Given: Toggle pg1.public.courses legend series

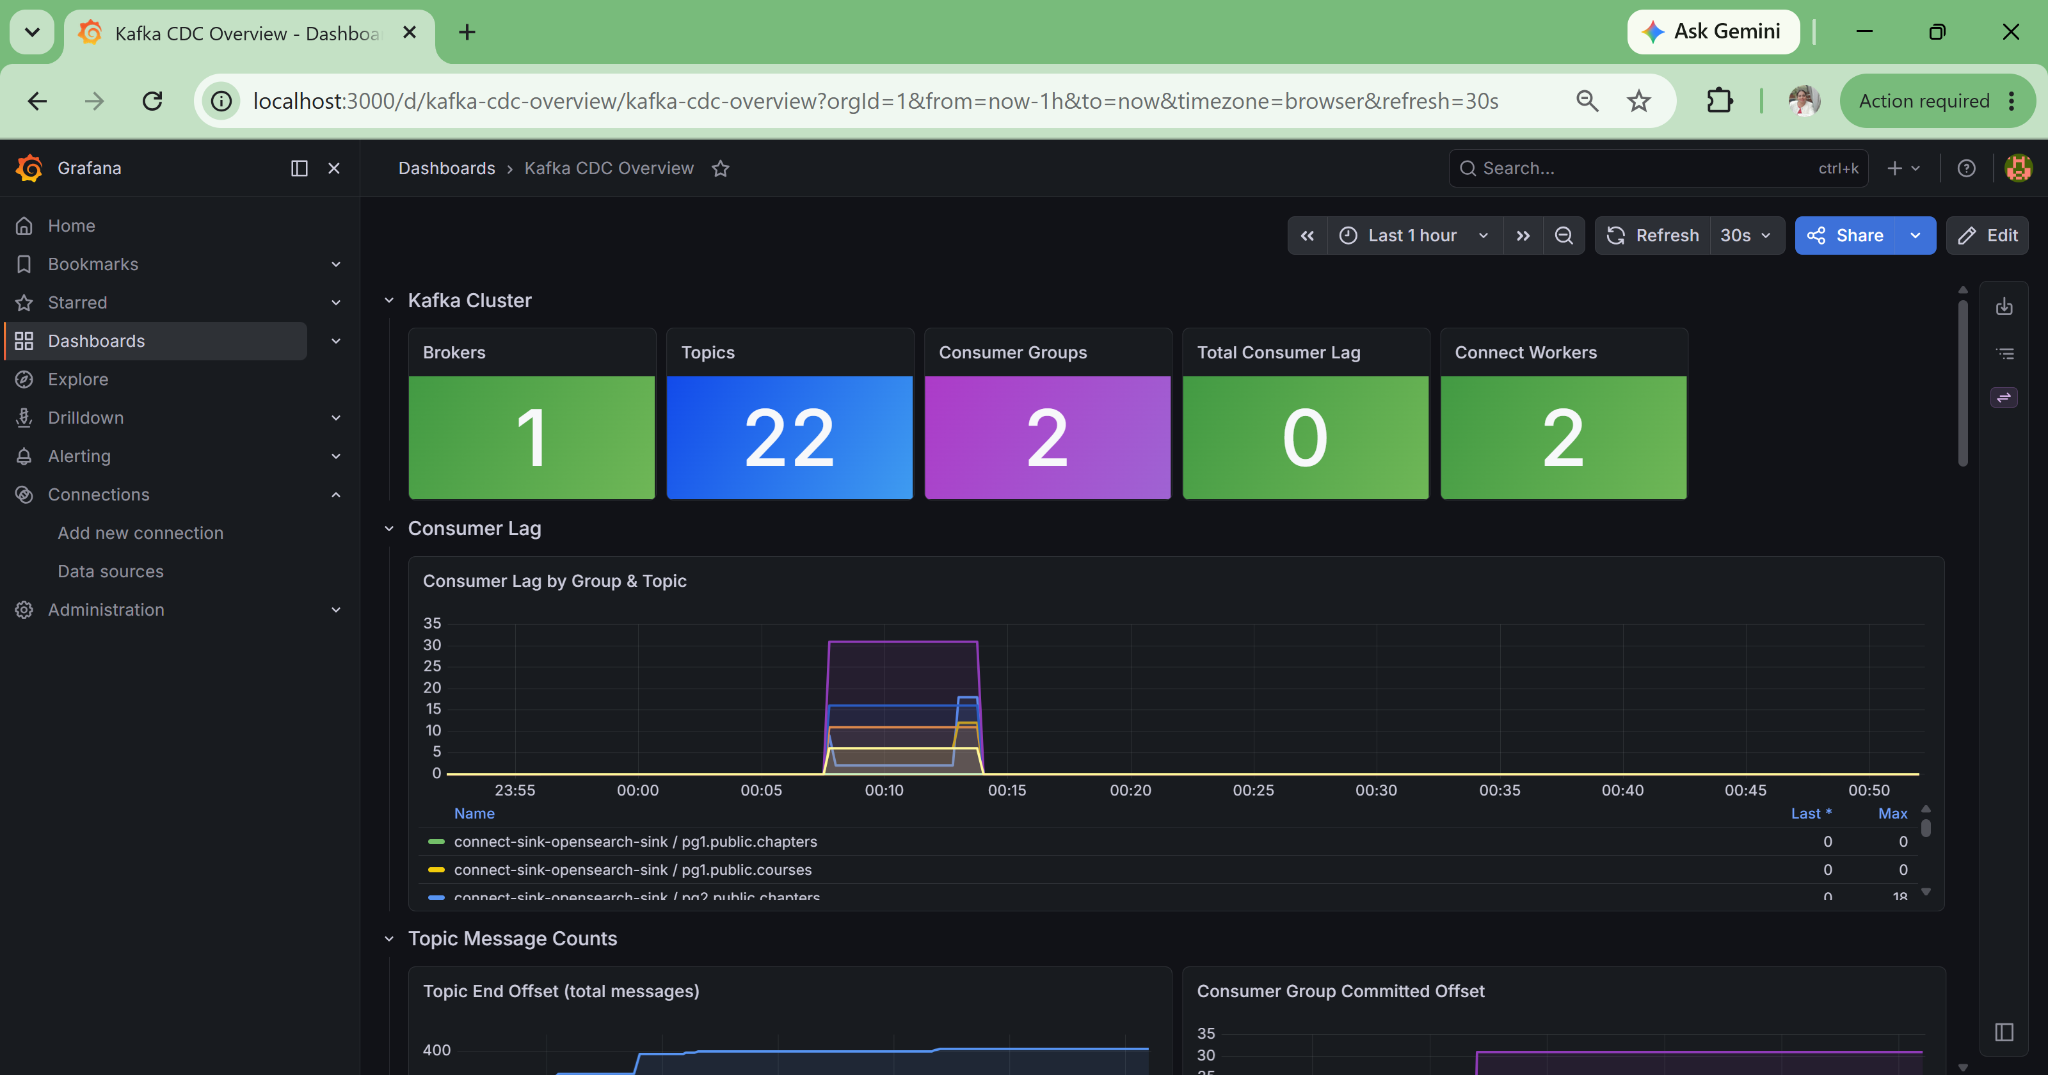Looking at the screenshot, I should point(632,870).
